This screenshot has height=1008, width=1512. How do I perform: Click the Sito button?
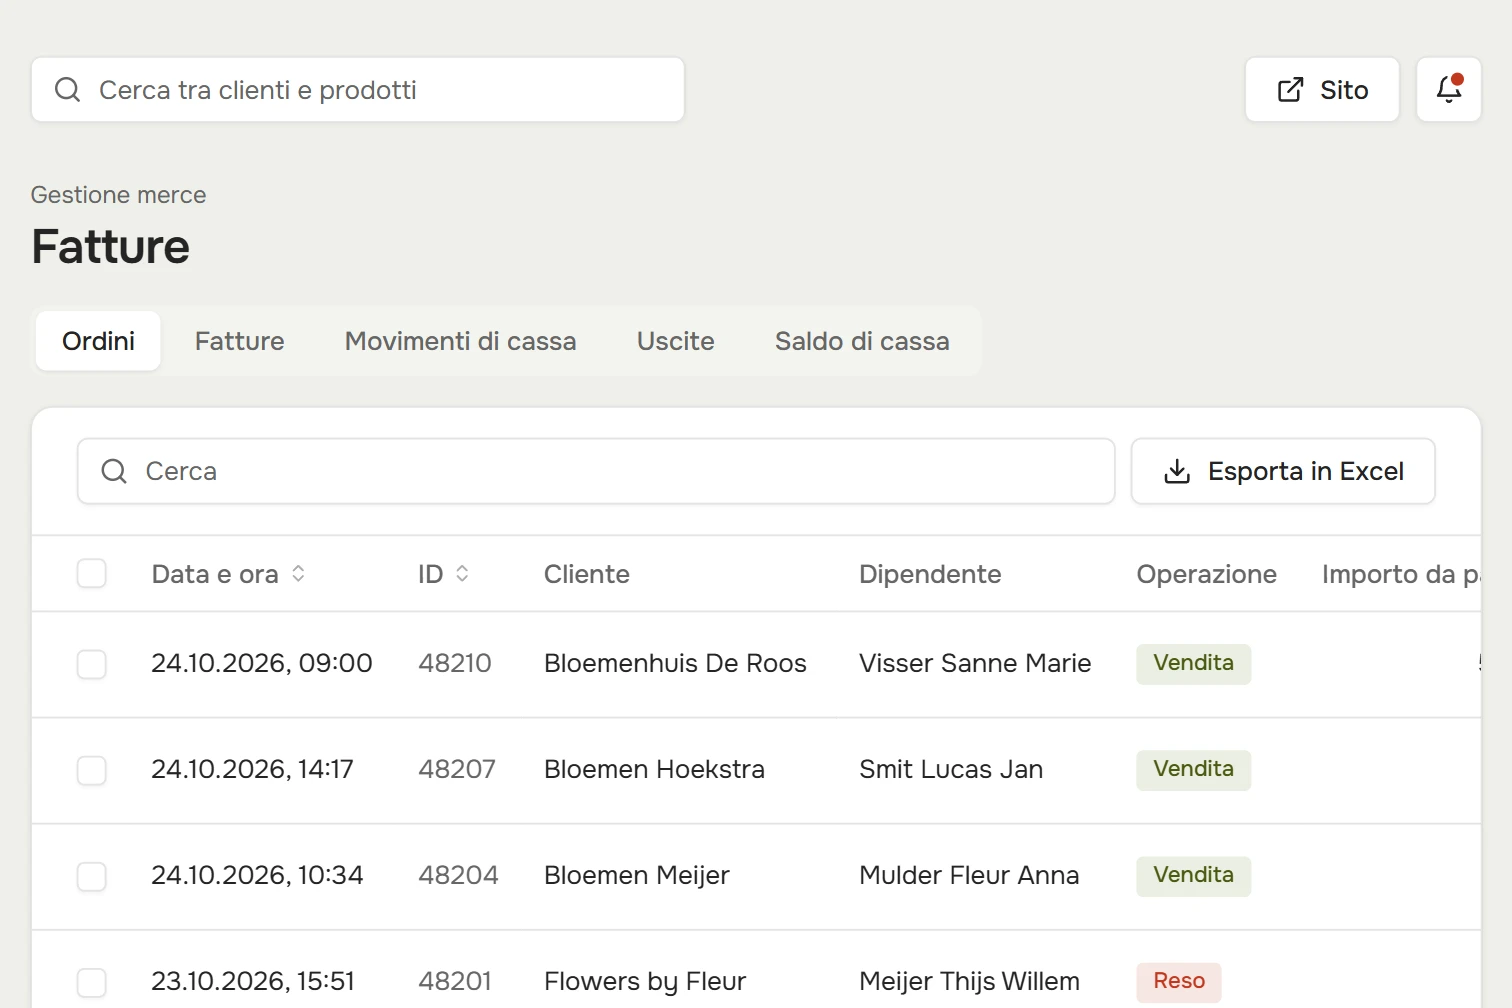pos(1322,90)
